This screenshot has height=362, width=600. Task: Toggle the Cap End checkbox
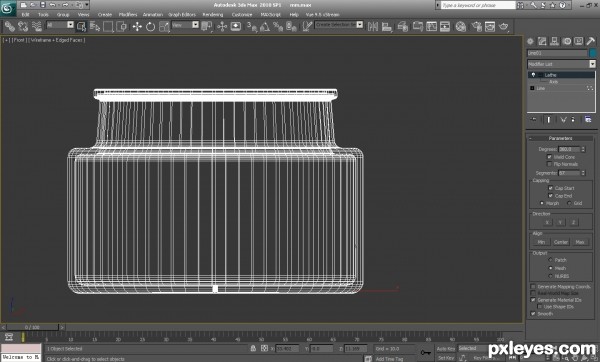[x=550, y=196]
